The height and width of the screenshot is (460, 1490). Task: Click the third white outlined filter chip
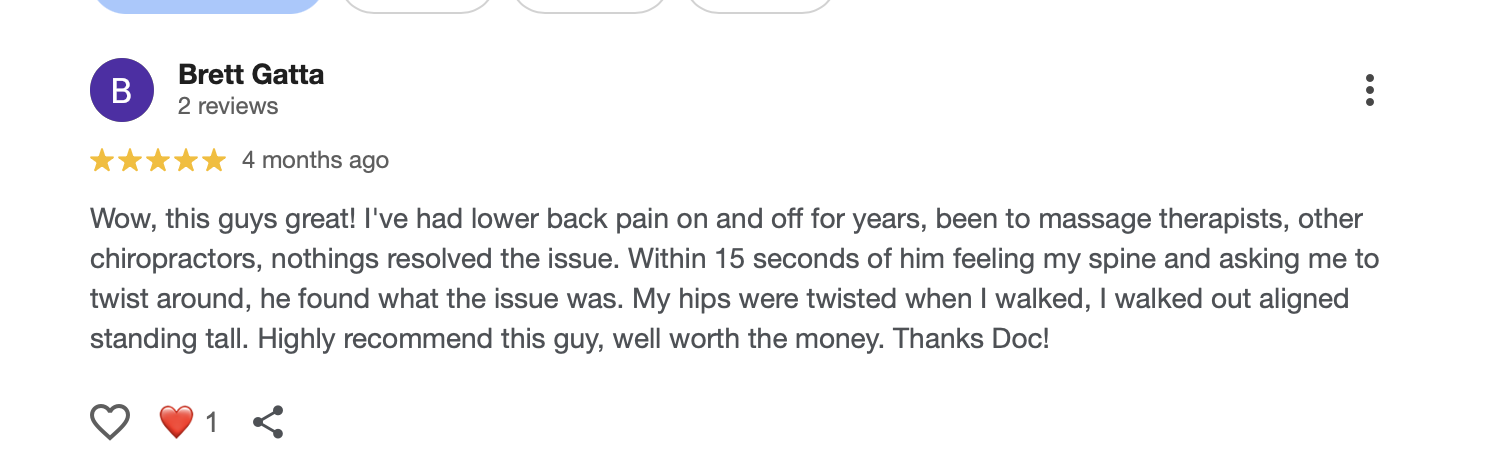pos(760,5)
